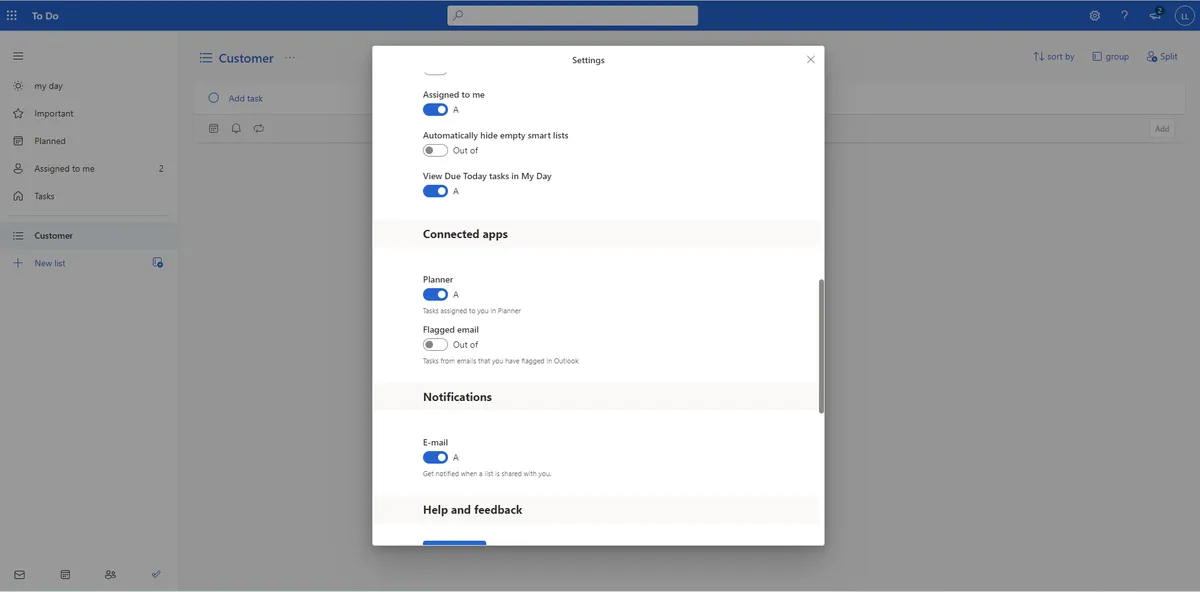Image resolution: width=1200 pixels, height=592 pixels.
Task: Click the Customer list title
Action: (x=246, y=58)
